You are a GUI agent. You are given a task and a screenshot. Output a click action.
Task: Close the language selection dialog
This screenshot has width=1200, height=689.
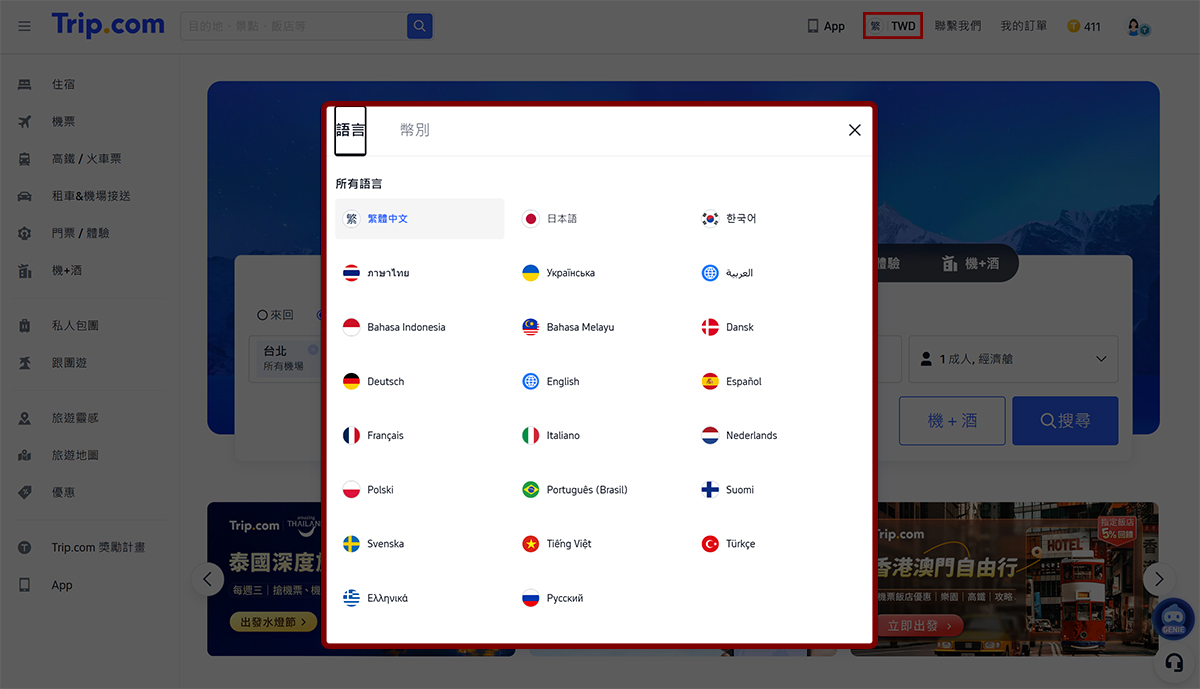click(x=854, y=130)
